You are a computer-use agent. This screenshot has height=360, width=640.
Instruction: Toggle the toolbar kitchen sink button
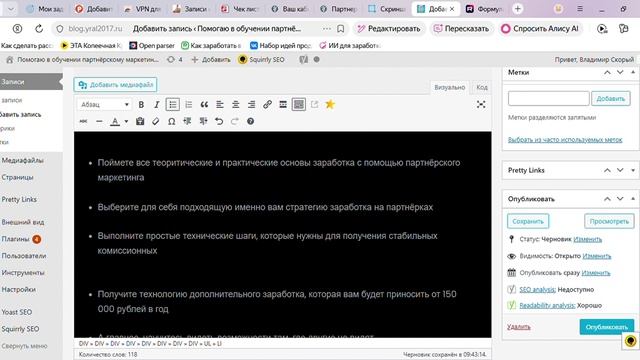pos(299,104)
